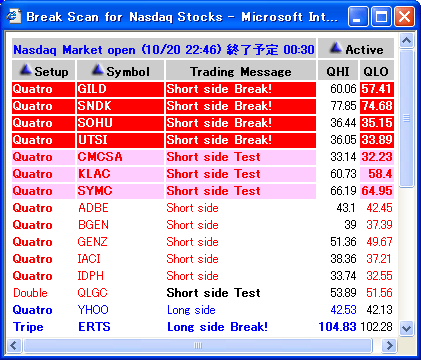Click the Trading Message column header
The height and width of the screenshot is (360, 421).
(x=241, y=71)
